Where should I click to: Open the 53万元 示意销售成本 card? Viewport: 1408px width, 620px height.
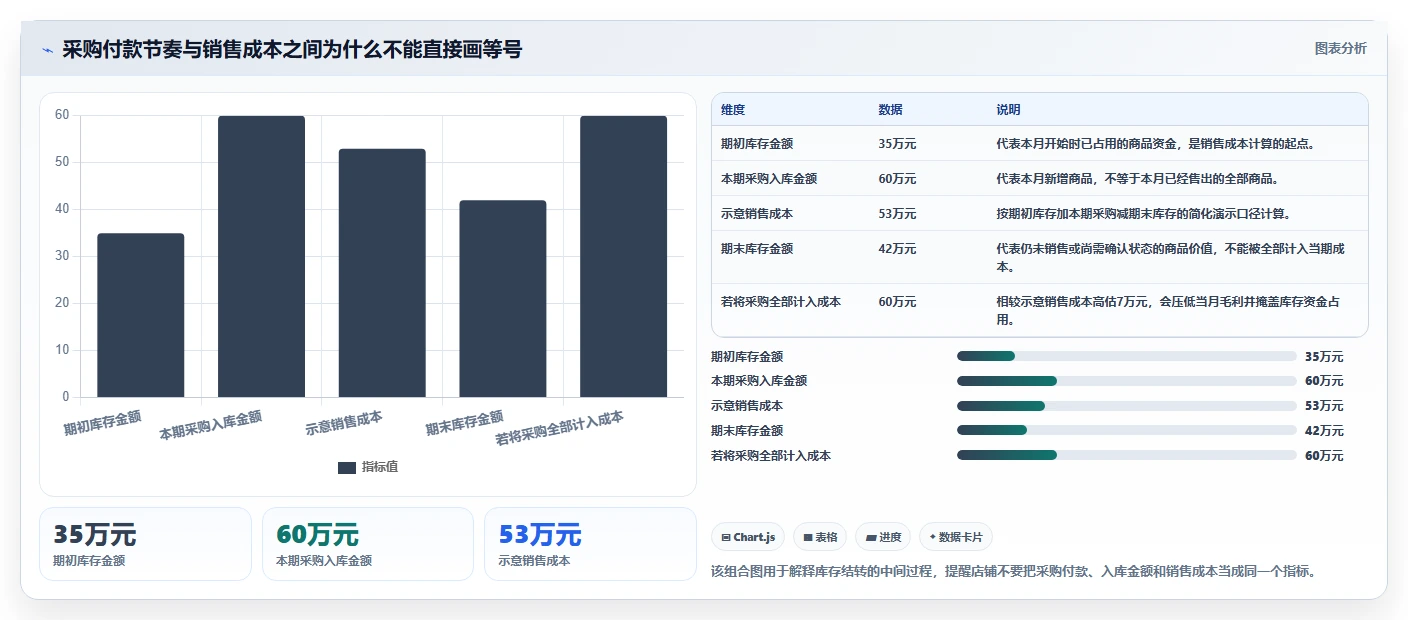pos(590,544)
